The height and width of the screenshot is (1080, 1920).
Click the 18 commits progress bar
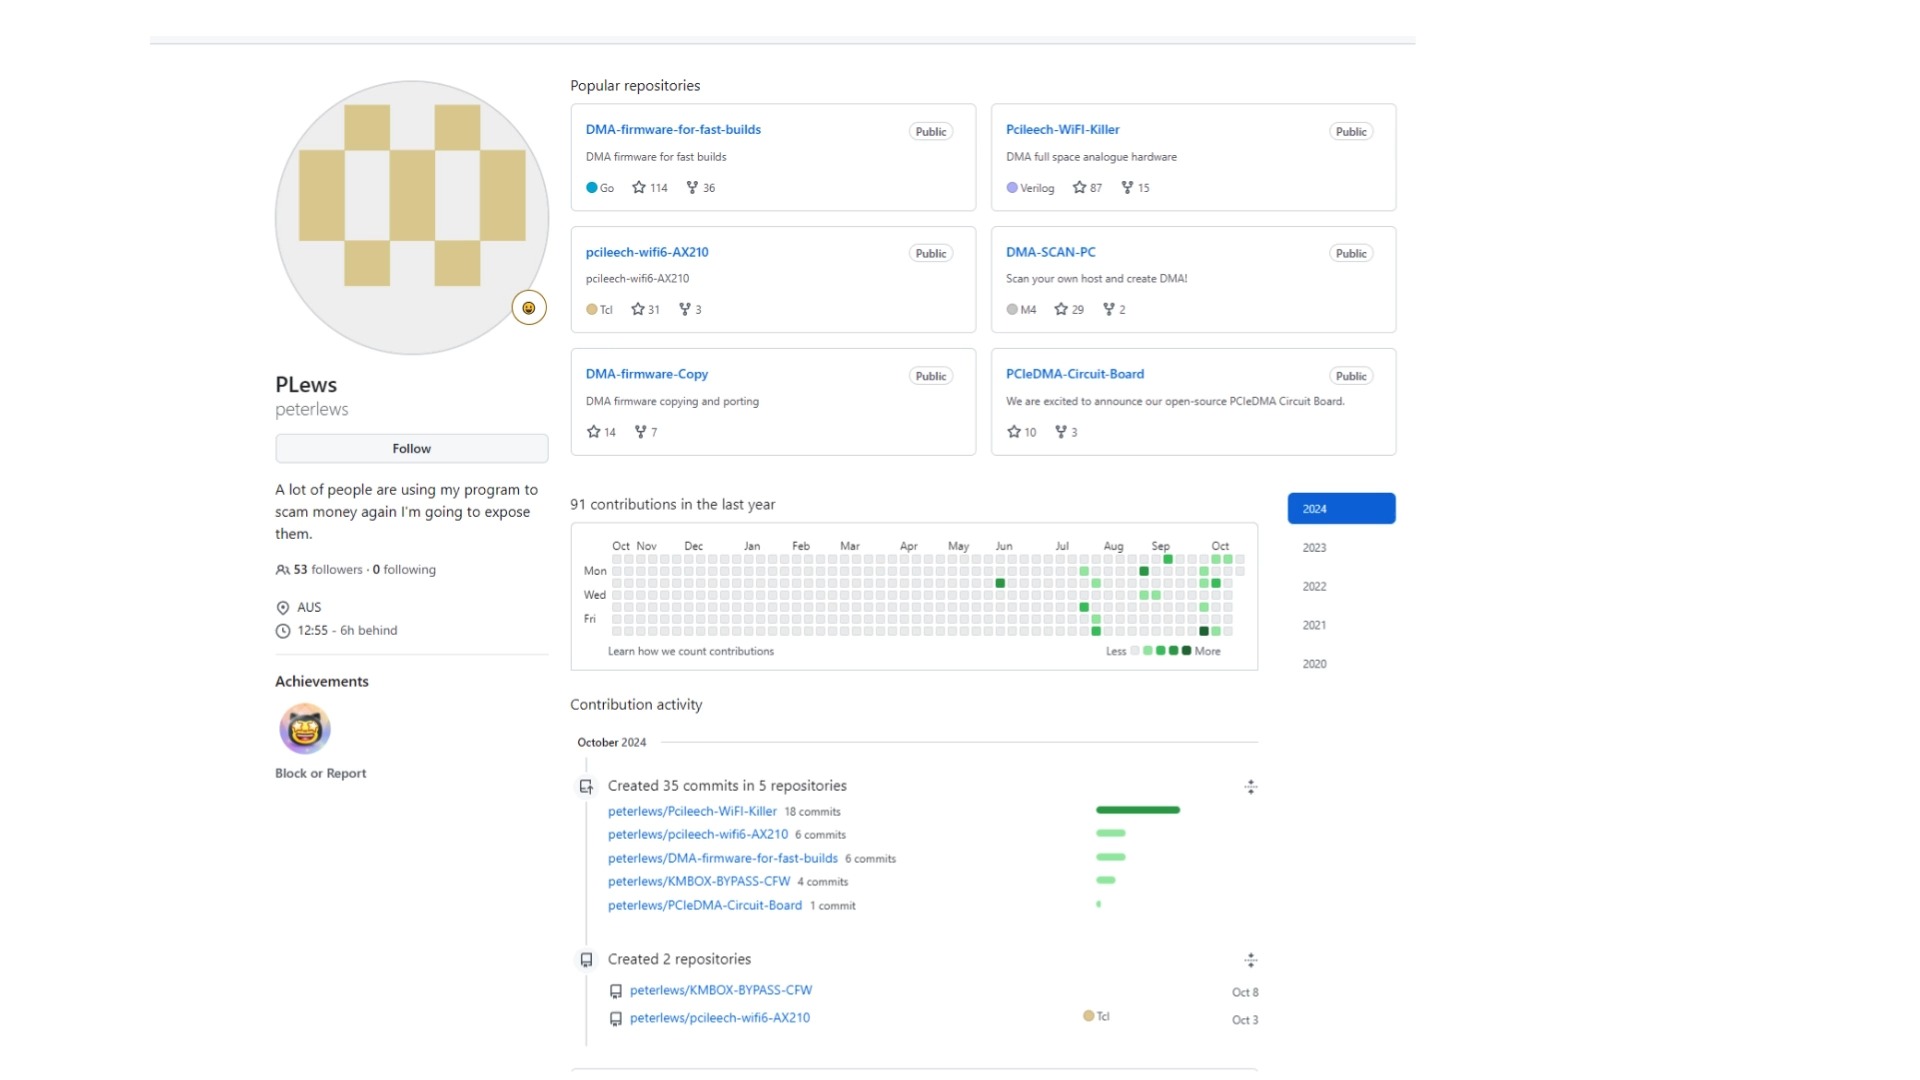pyautogui.click(x=1138, y=810)
